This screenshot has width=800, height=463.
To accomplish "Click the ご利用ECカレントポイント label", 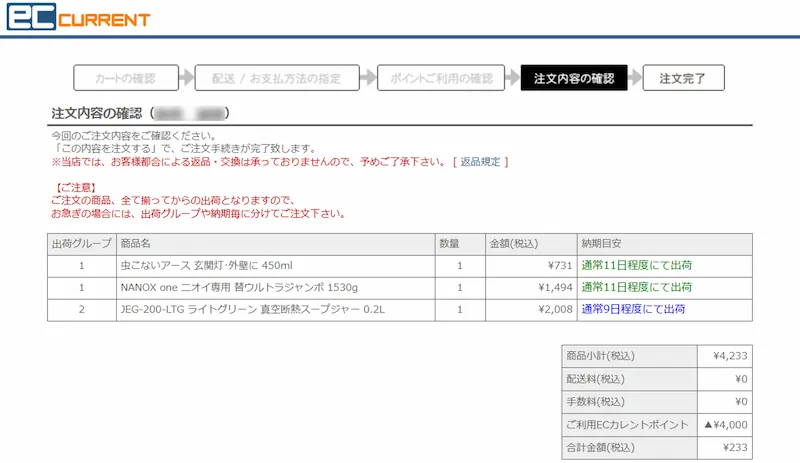I will point(628,425).
